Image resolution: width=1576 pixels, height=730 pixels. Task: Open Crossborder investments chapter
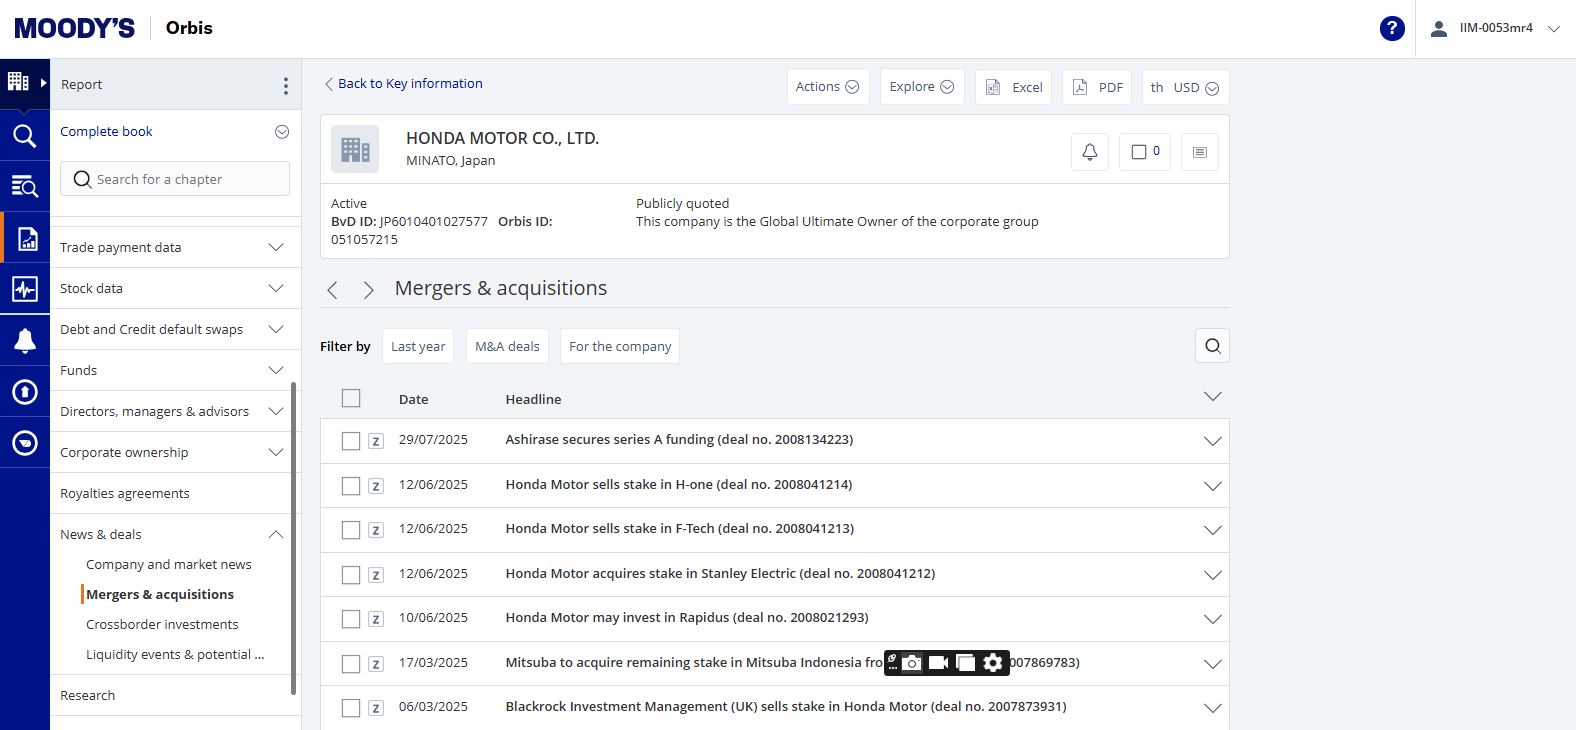(x=162, y=624)
